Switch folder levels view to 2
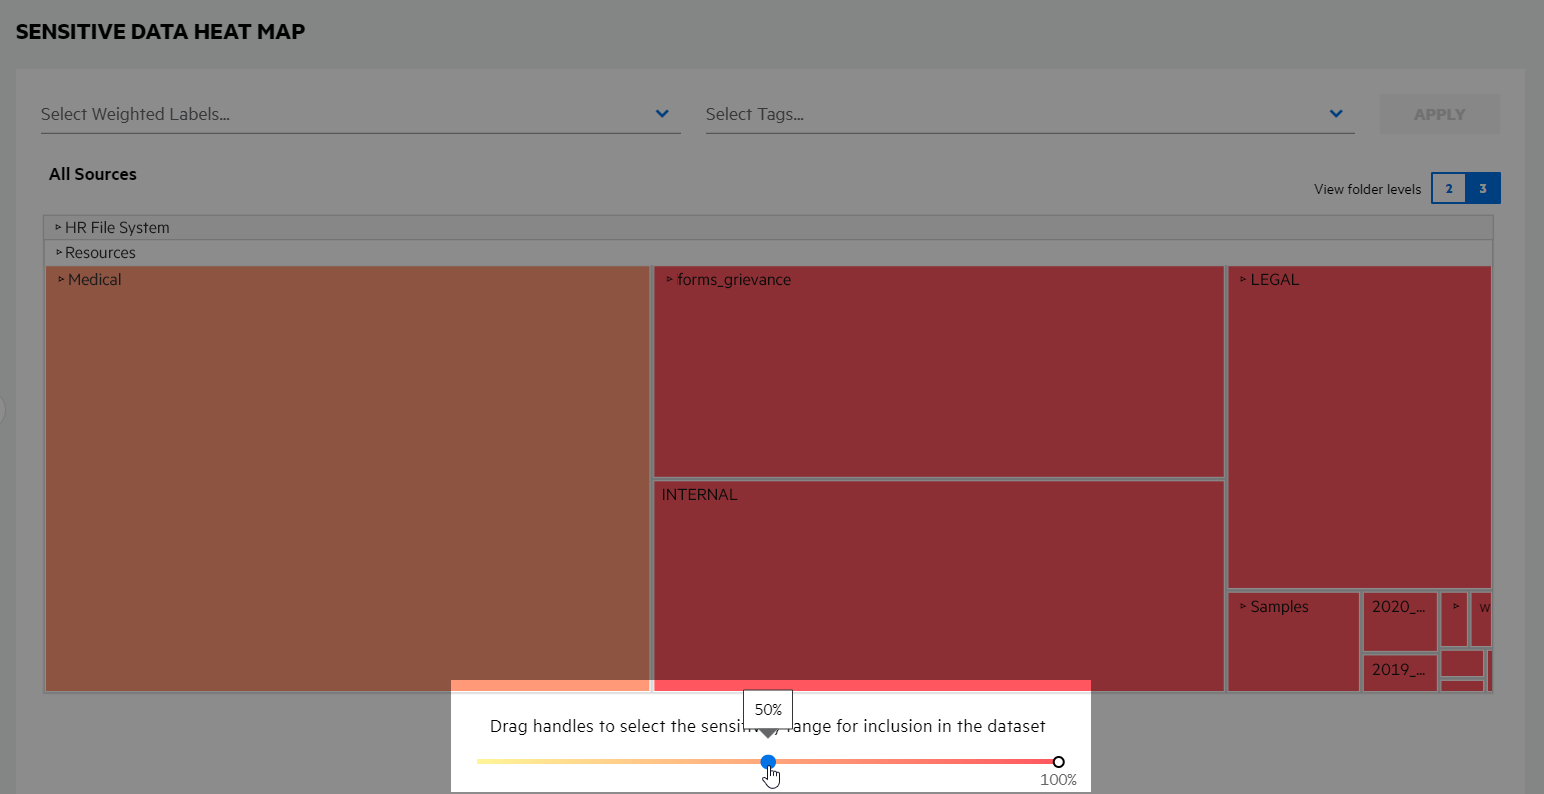Image resolution: width=1544 pixels, height=794 pixels. pos(1449,188)
